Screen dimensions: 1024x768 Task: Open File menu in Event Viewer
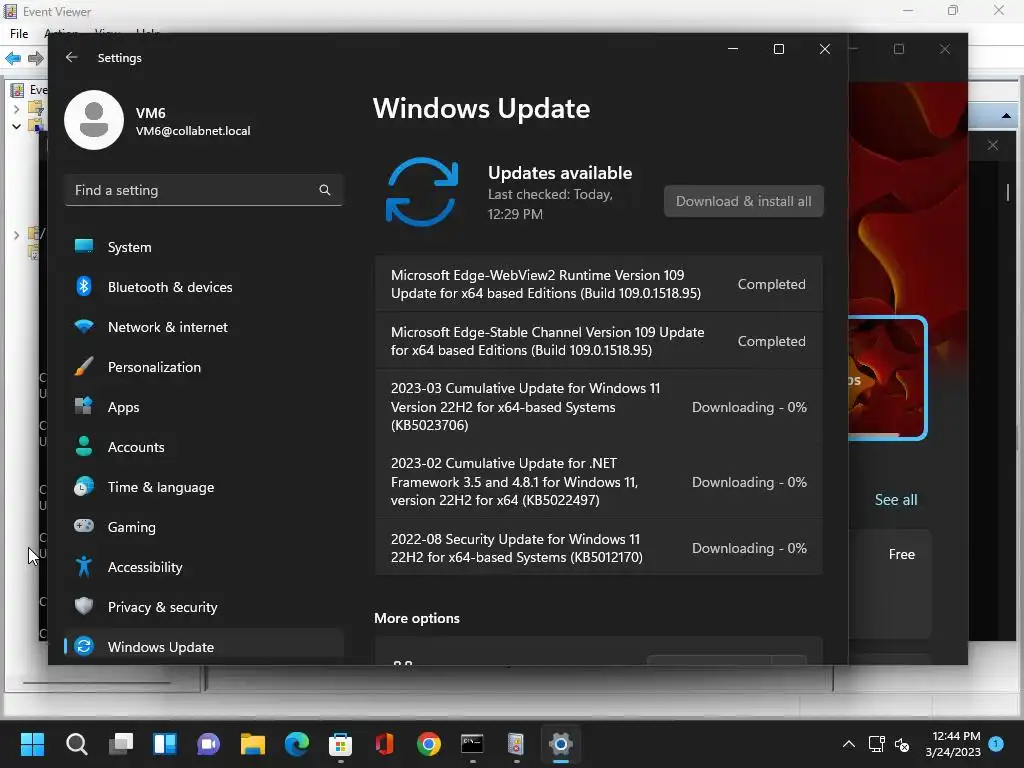(x=19, y=33)
